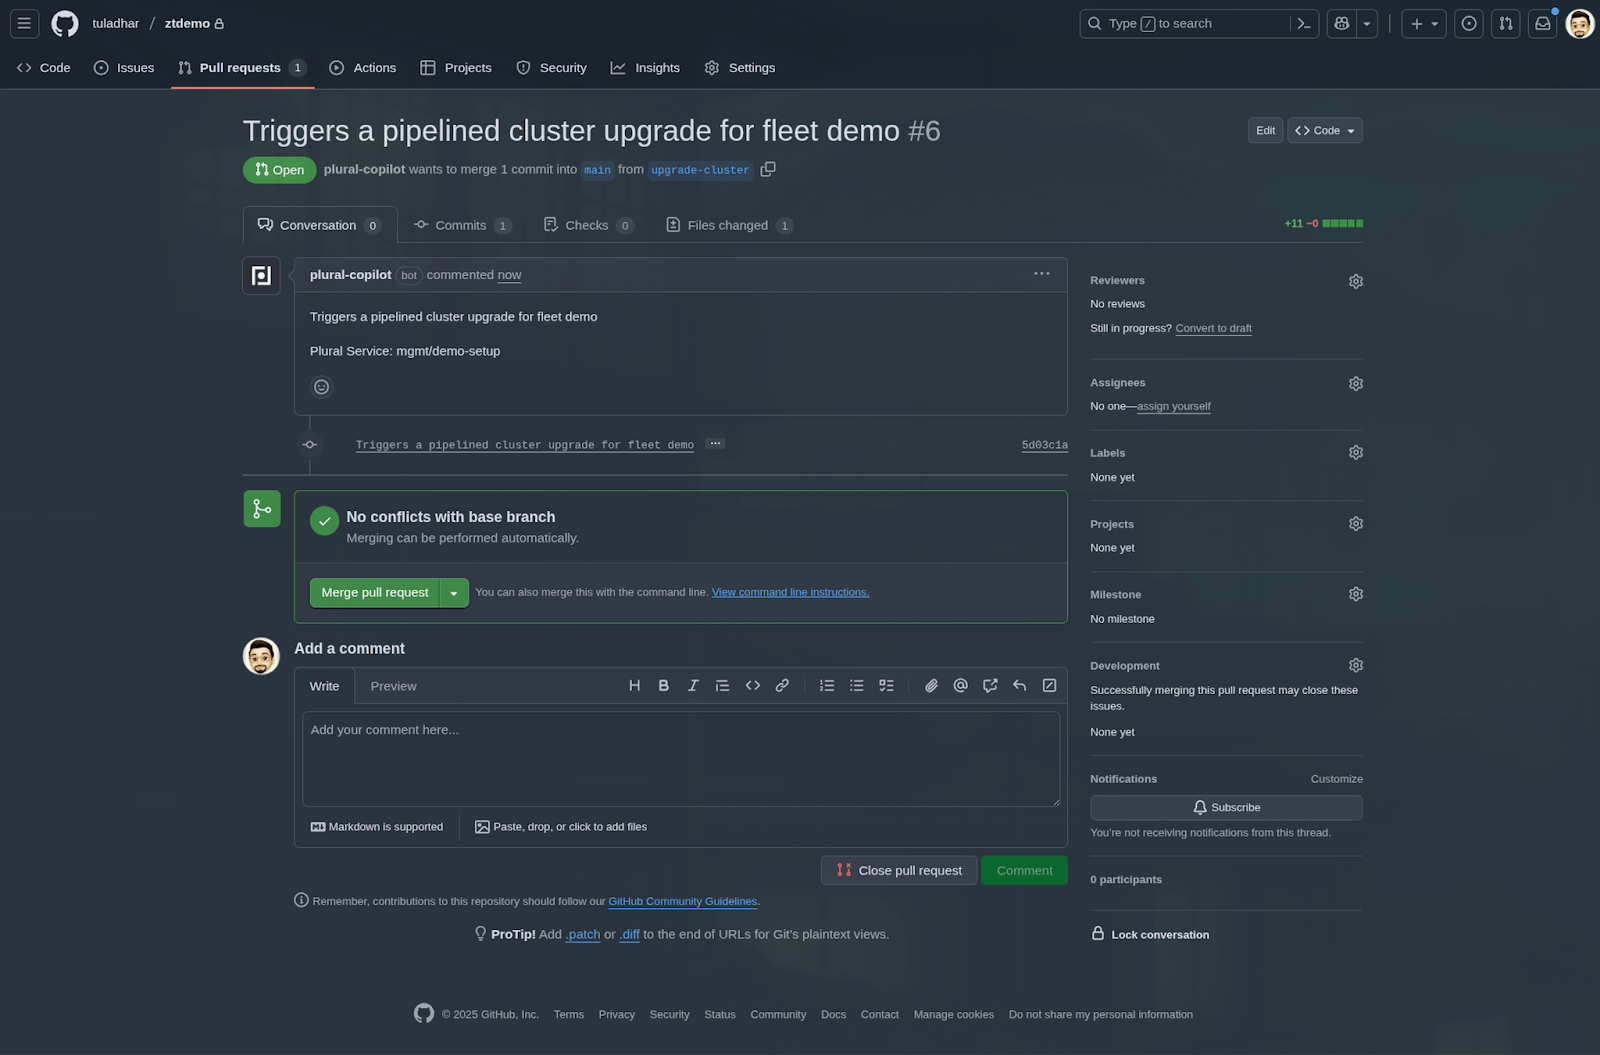
Task: Open View command line instructions link
Action: tap(790, 593)
